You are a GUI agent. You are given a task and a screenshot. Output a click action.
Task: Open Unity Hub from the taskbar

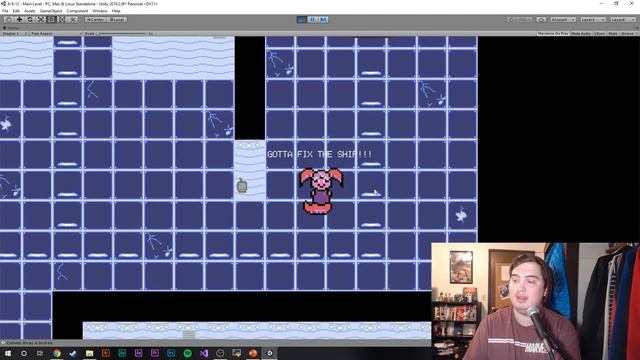point(220,353)
